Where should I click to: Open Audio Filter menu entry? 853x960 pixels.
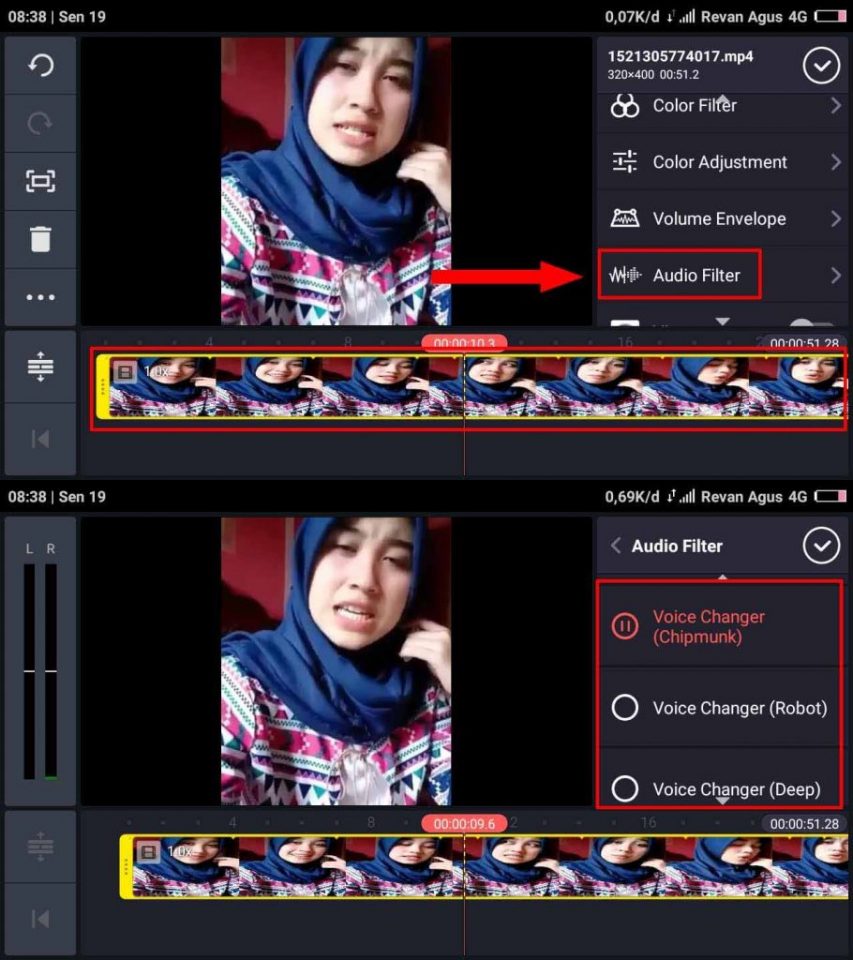(x=725, y=276)
